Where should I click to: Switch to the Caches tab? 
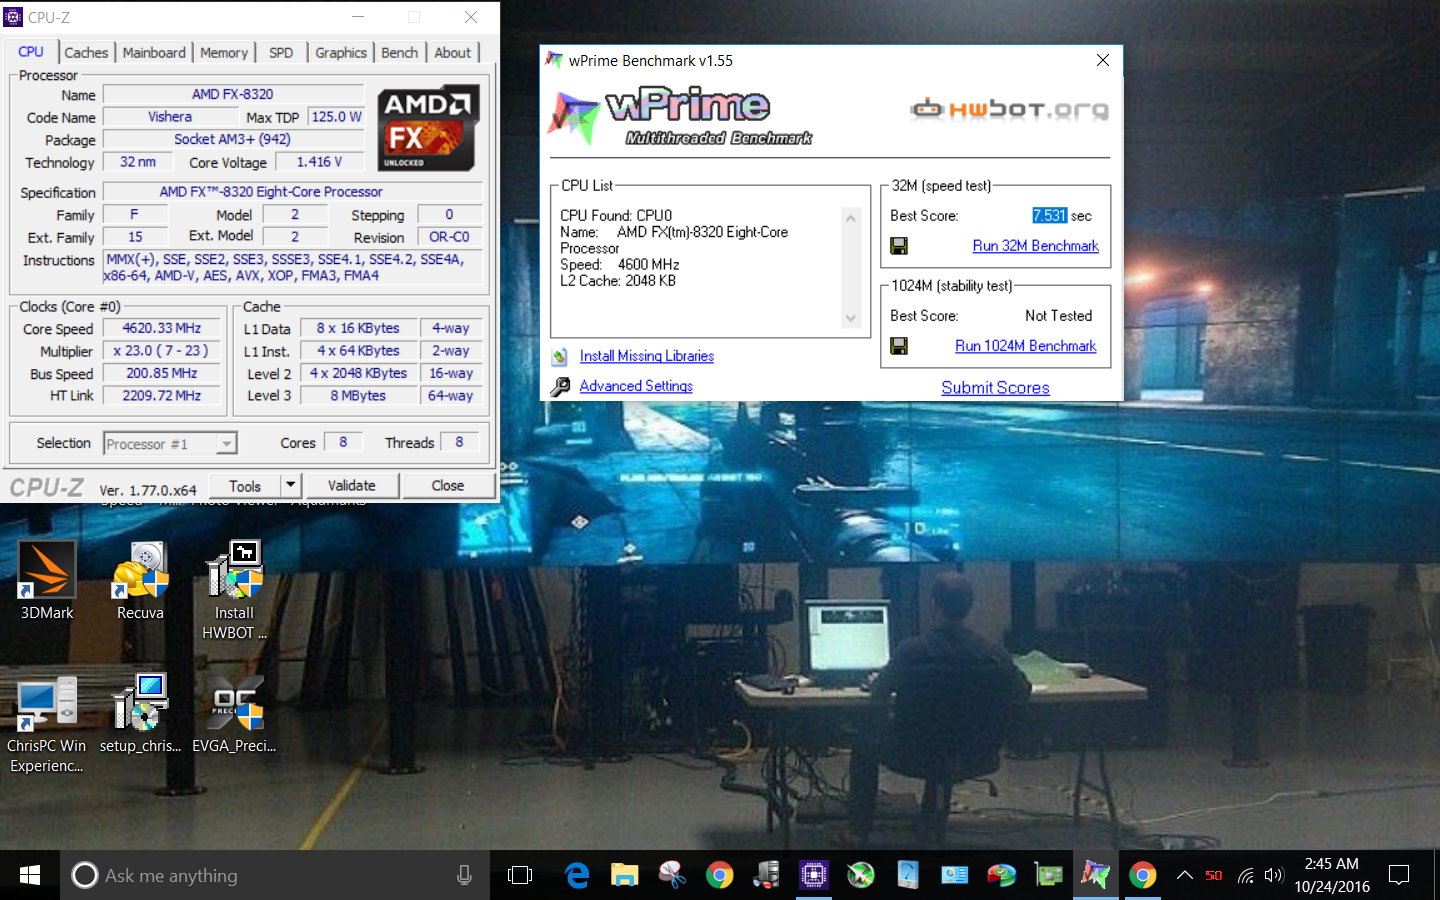(86, 53)
